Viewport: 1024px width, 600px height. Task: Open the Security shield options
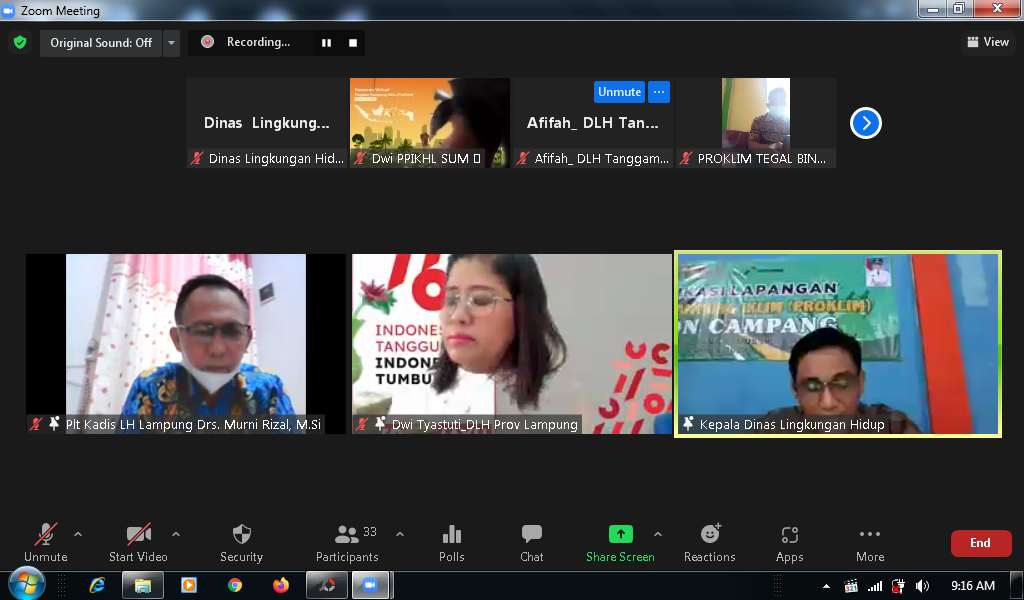point(241,543)
